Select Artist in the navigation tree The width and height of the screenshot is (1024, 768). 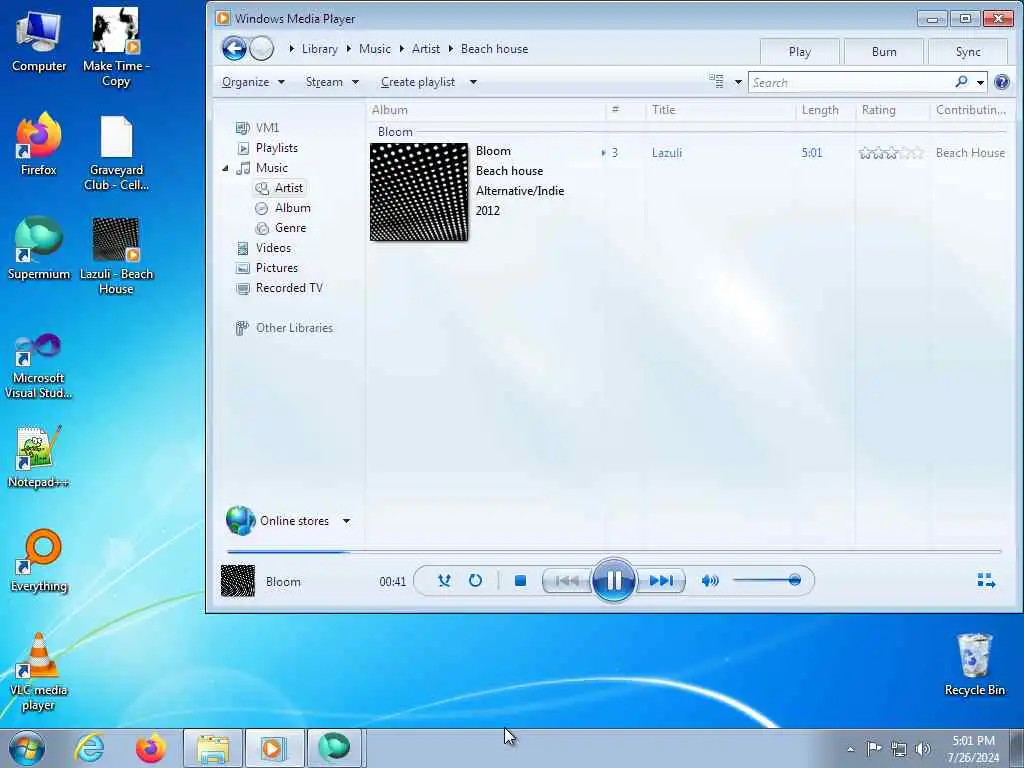tap(280, 188)
